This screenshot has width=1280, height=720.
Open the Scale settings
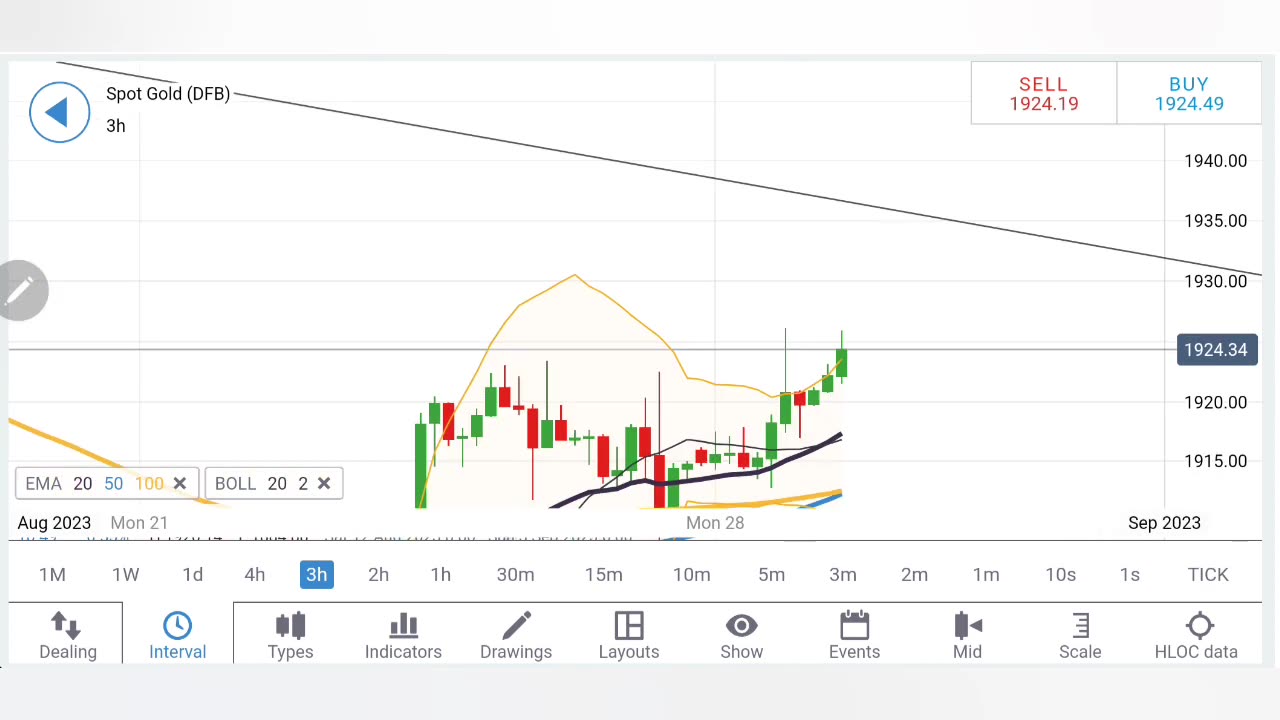pyautogui.click(x=1080, y=636)
